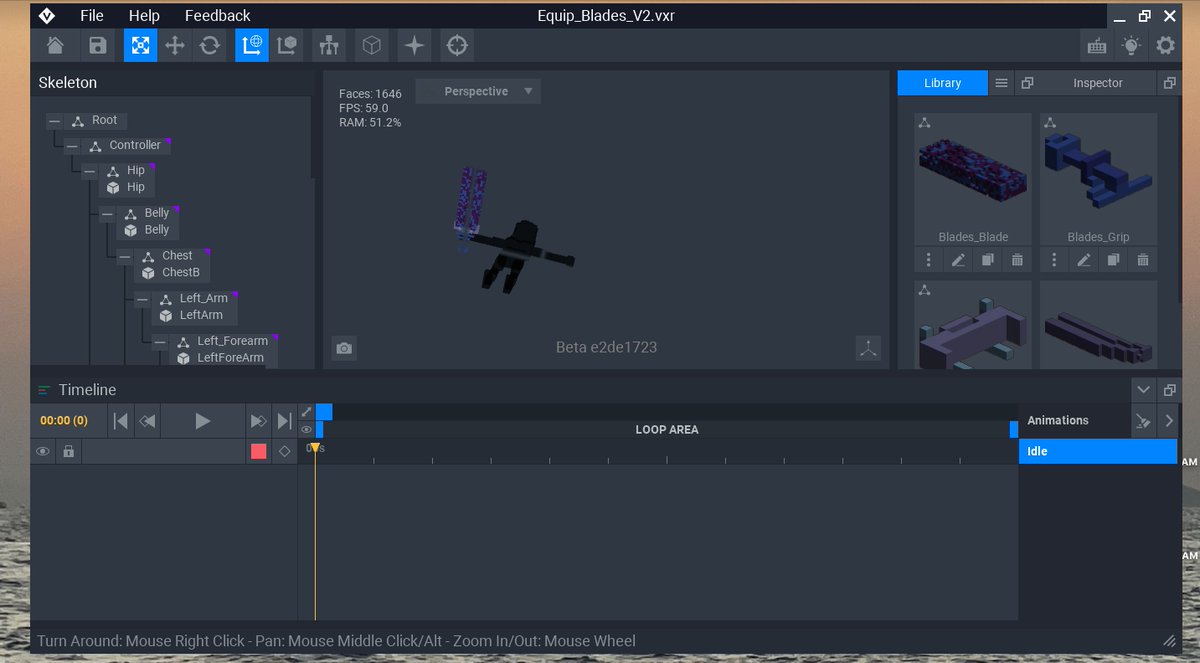This screenshot has height=663, width=1200.
Task: Duplicate the Blades_Blade library item
Action: 987,260
